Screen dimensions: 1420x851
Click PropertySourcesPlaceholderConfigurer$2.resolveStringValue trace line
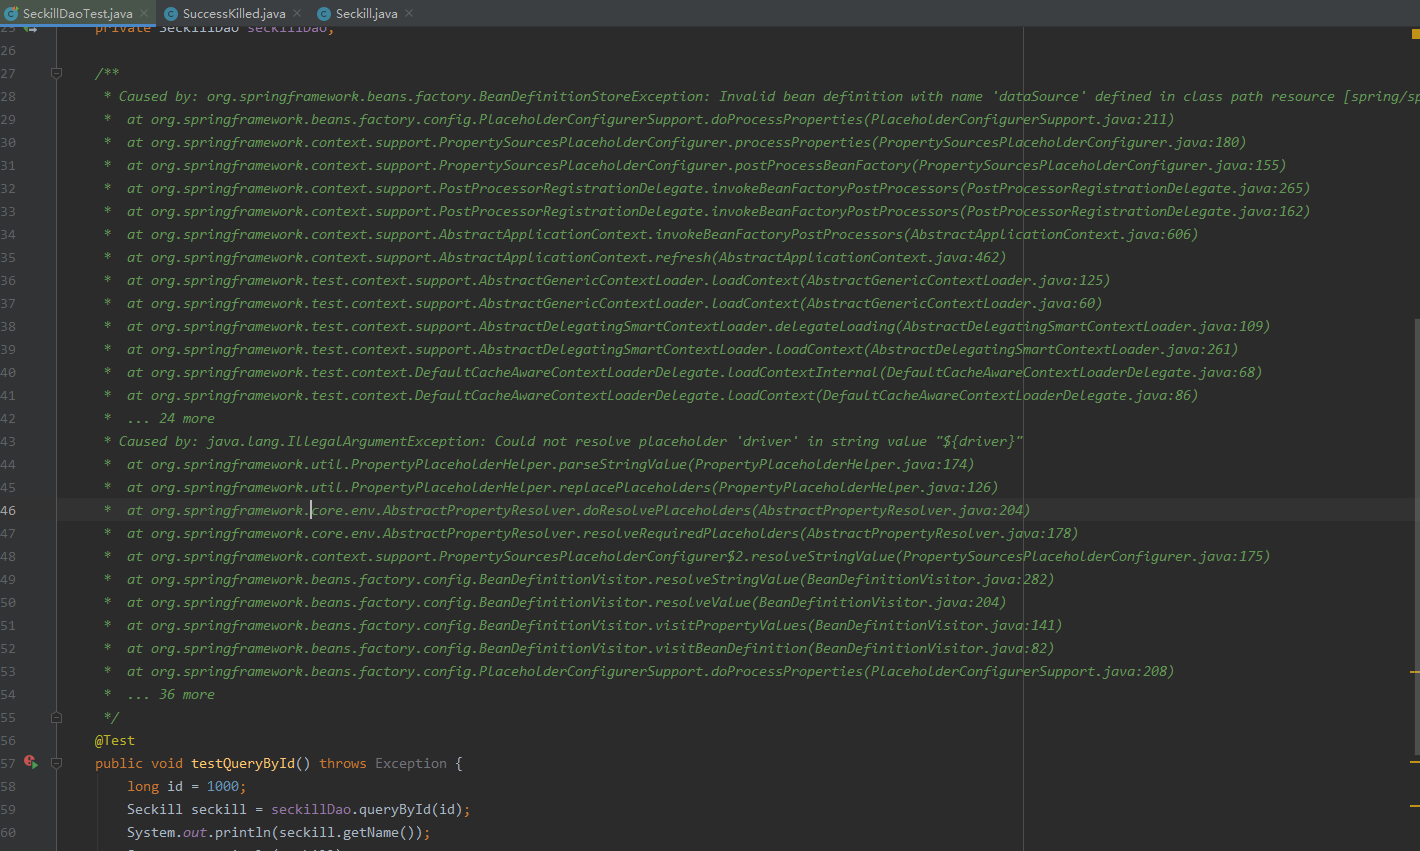click(x=698, y=556)
